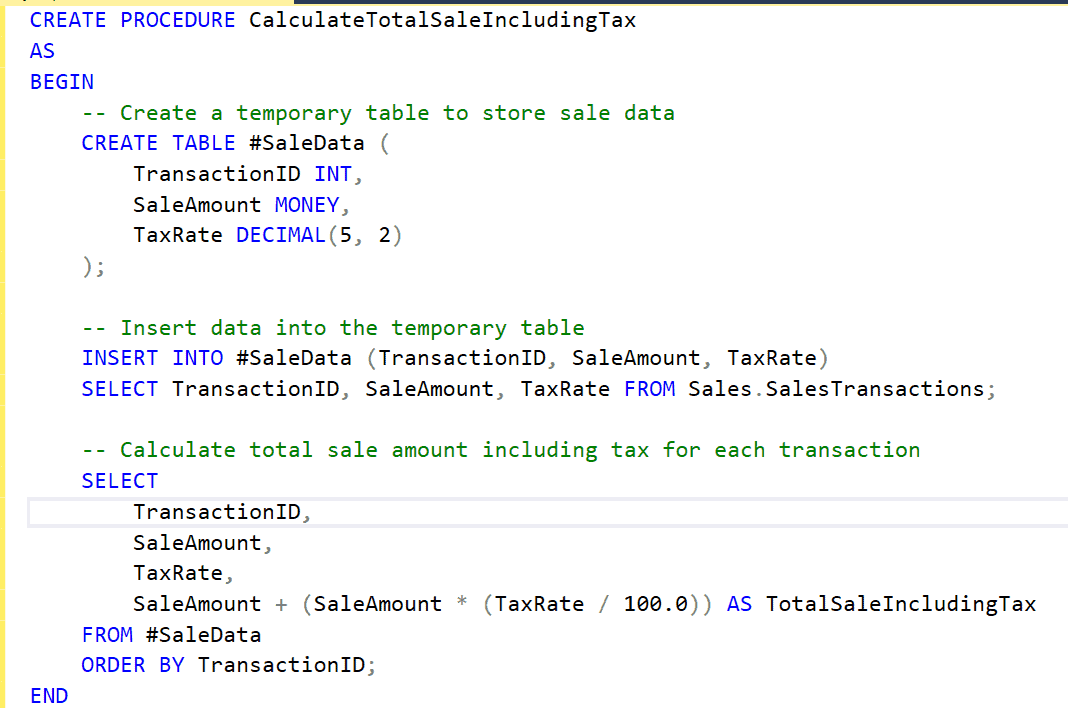Viewport: 1068px width, 708px height.
Task: Select the procedure name CalculateTotalSaleIncludingTax
Action: 442,19
